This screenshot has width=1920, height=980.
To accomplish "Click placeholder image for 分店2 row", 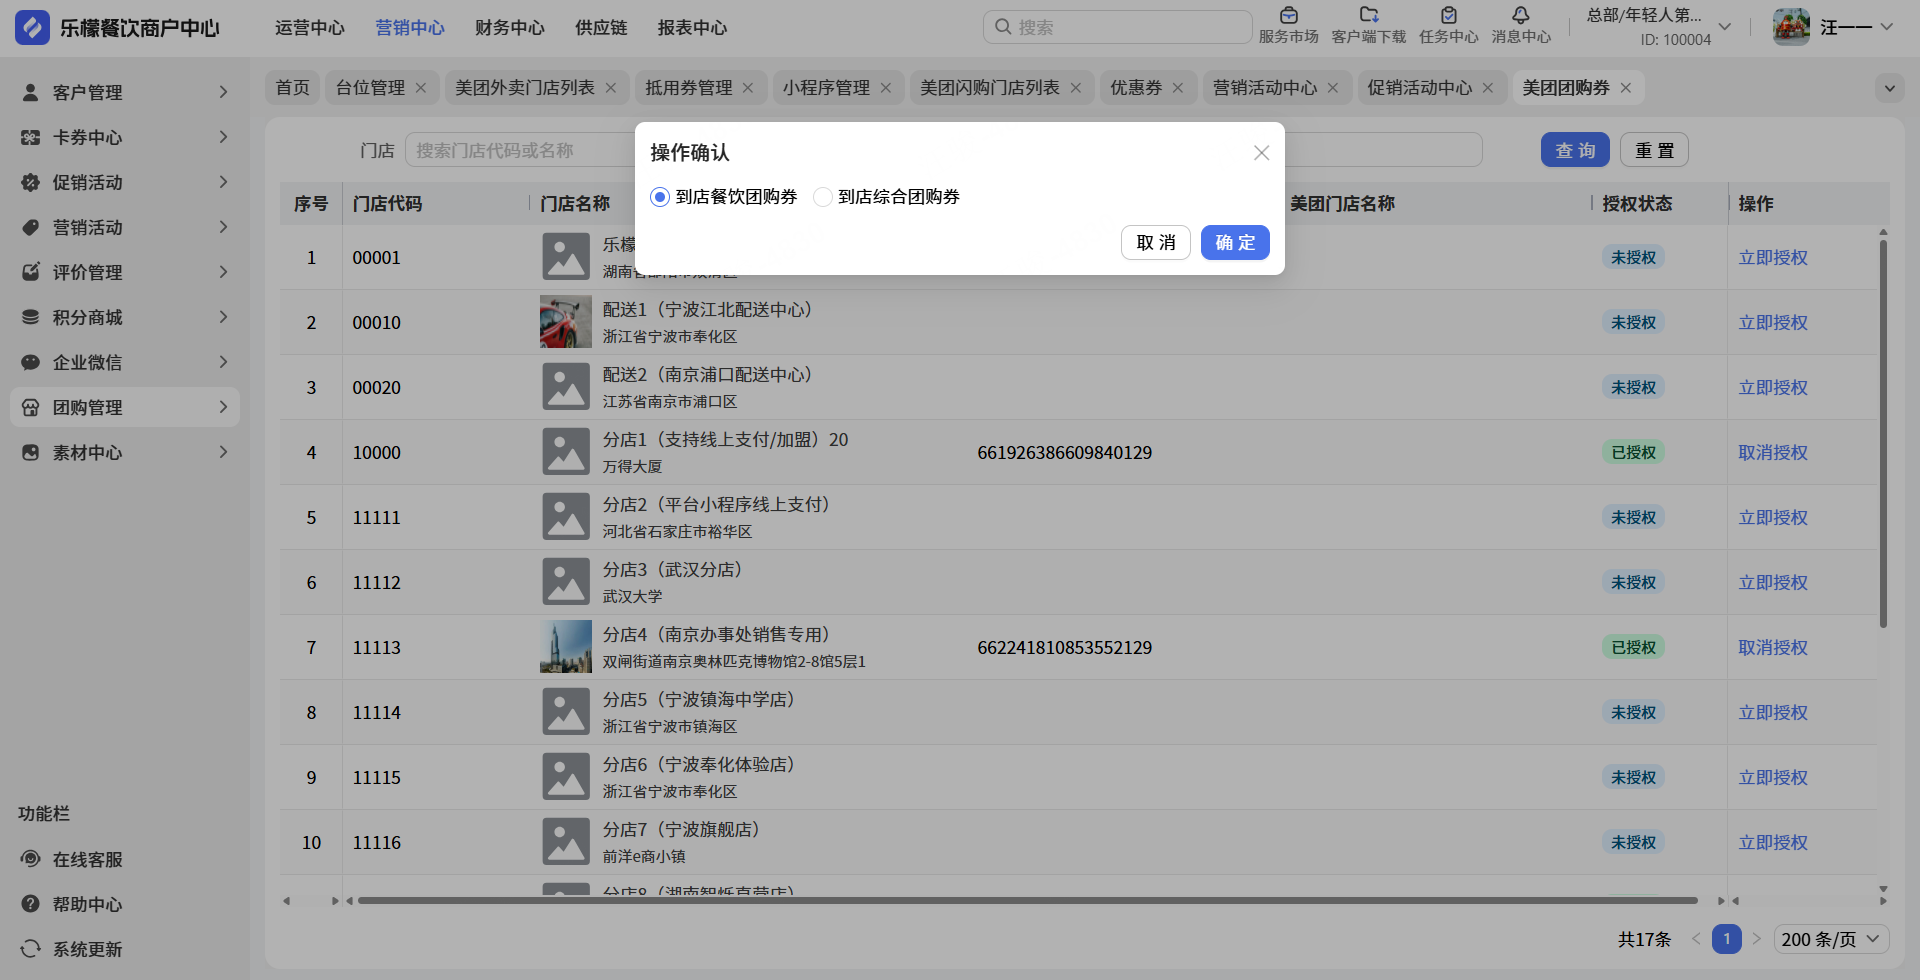I will tap(566, 517).
